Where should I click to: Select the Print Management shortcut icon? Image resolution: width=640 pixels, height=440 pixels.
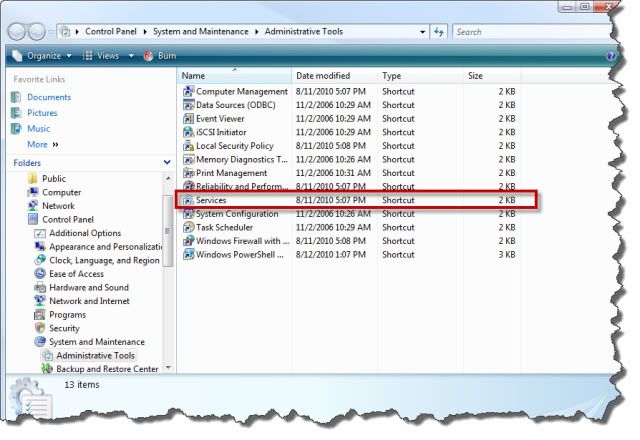click(x=188, y=173)
